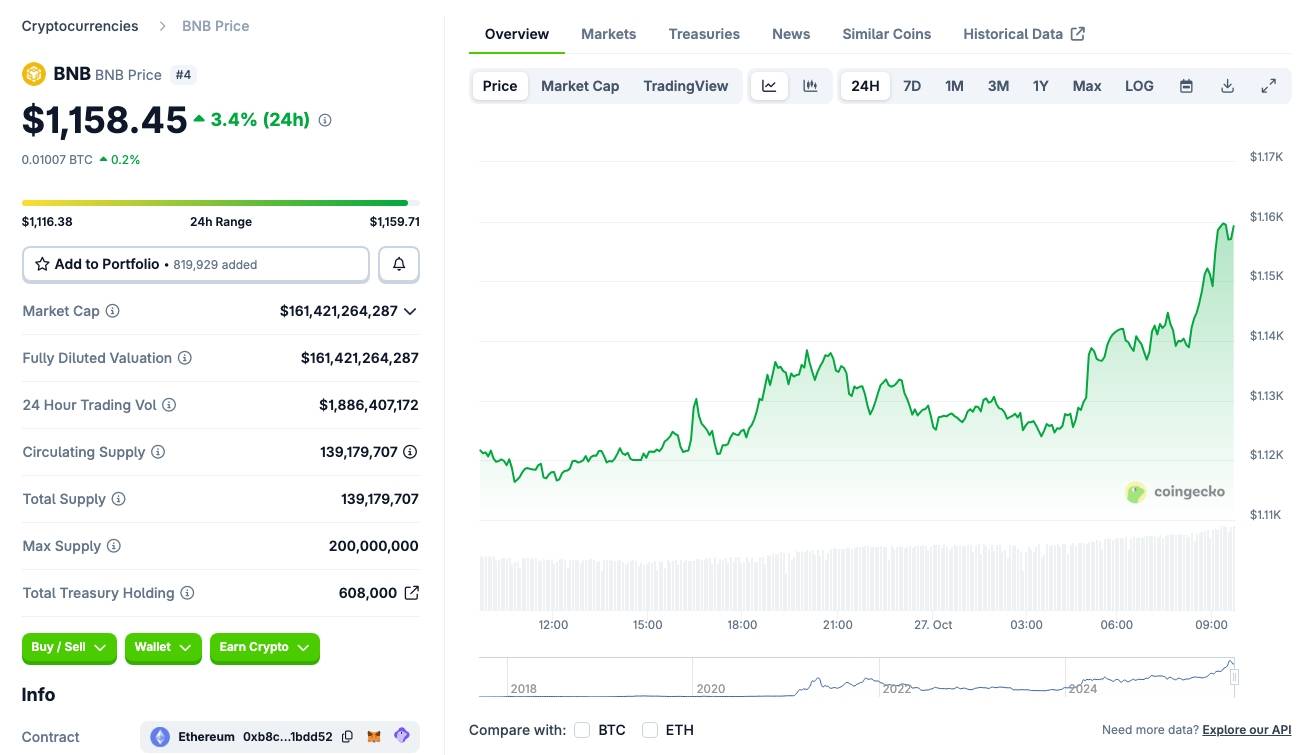1312x755 pixels.
Task: Tick the ETH compare checkbox
Action: [650, 730]
